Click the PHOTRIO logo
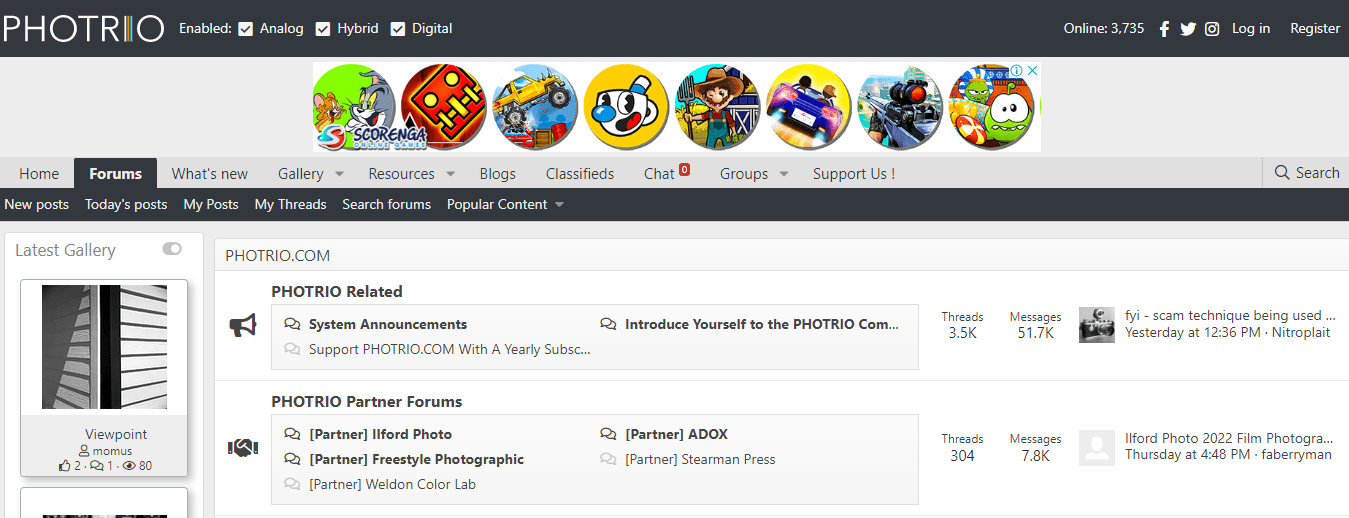The width and height of the screenshot is (1349, 518). (83, 28)
